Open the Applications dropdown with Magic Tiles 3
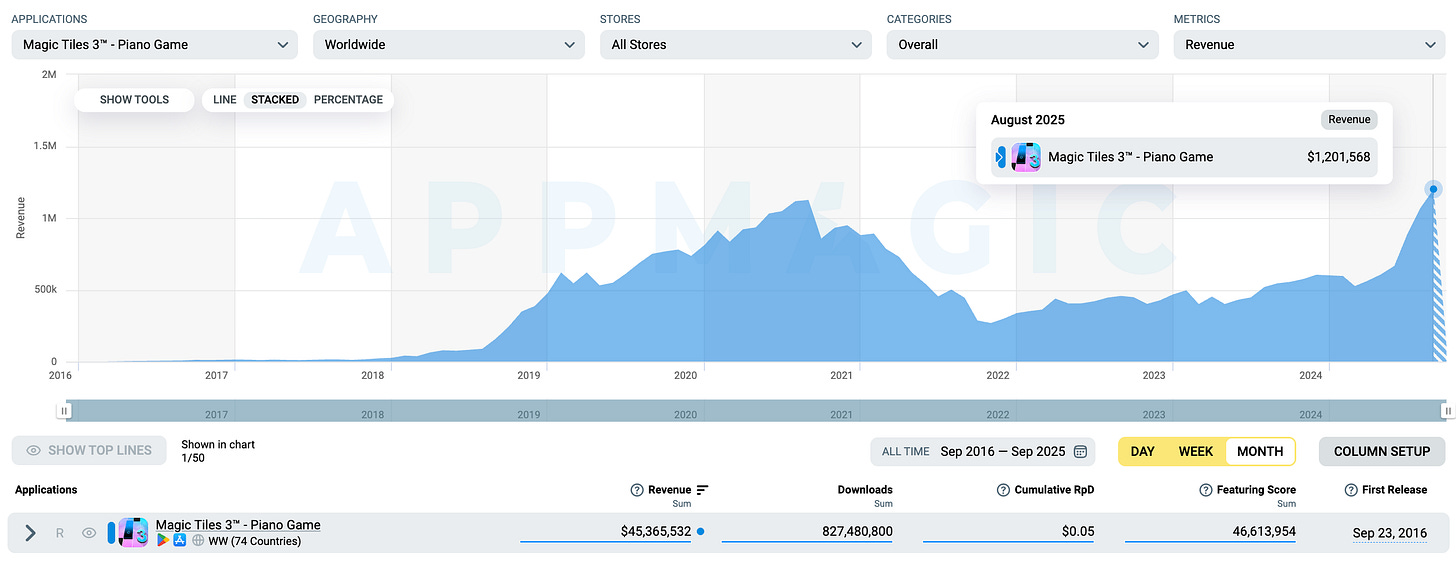 point(155,44)
